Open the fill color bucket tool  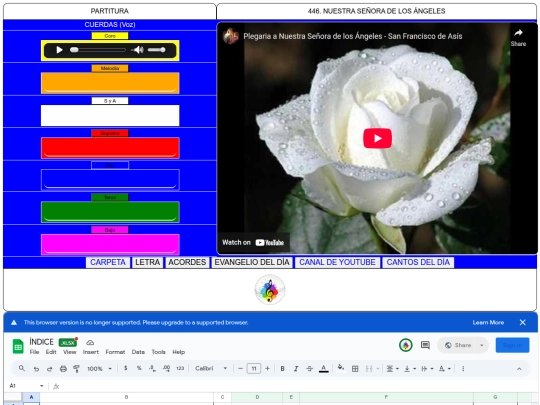click(340, 368)
